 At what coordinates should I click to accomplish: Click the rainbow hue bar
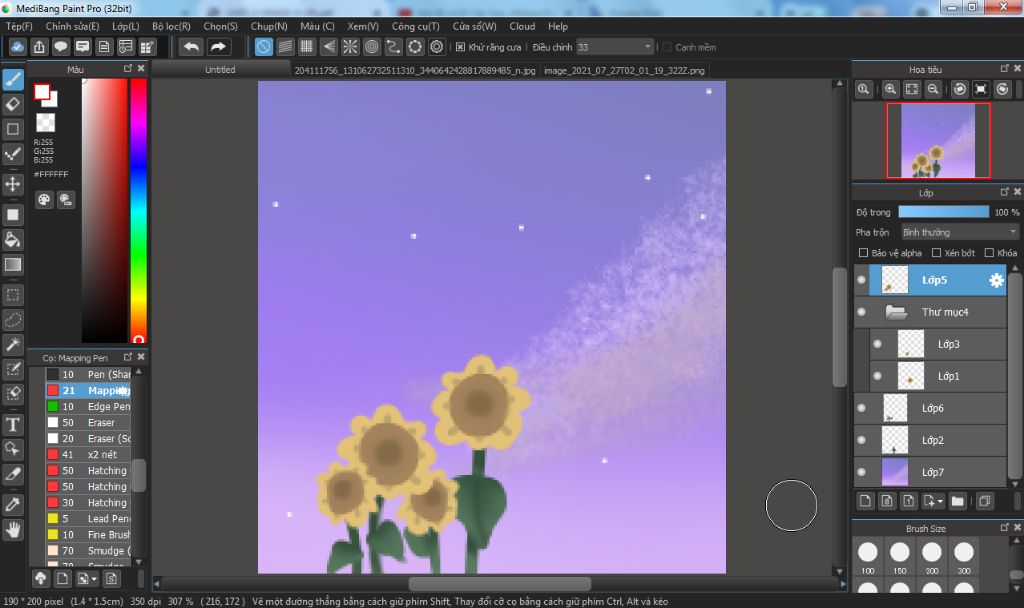tap(138, 210)
